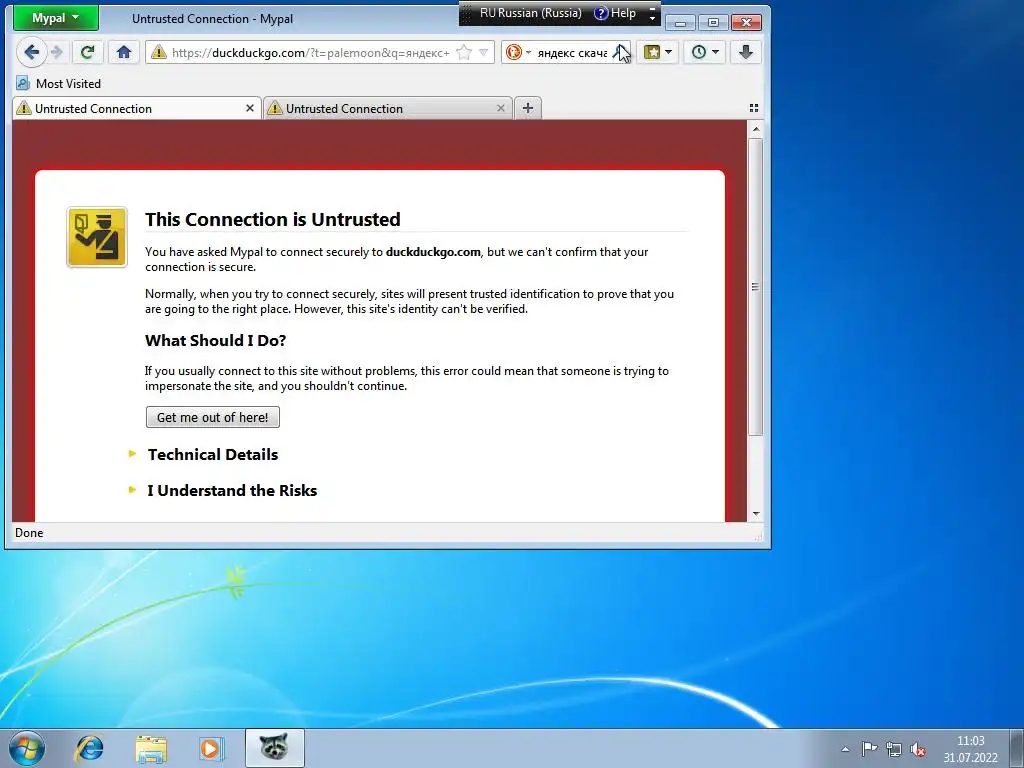Click the Done status bar text

(29, 533)
